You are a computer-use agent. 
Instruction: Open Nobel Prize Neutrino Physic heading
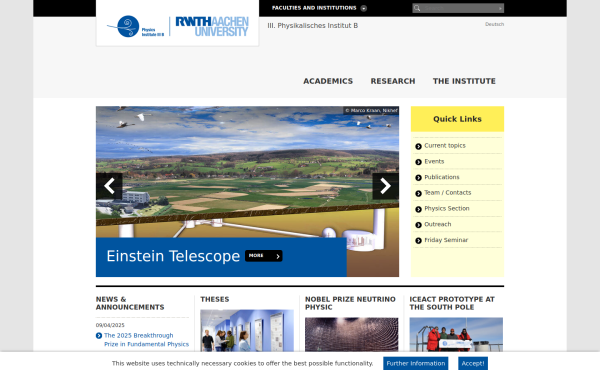point(350,303)
